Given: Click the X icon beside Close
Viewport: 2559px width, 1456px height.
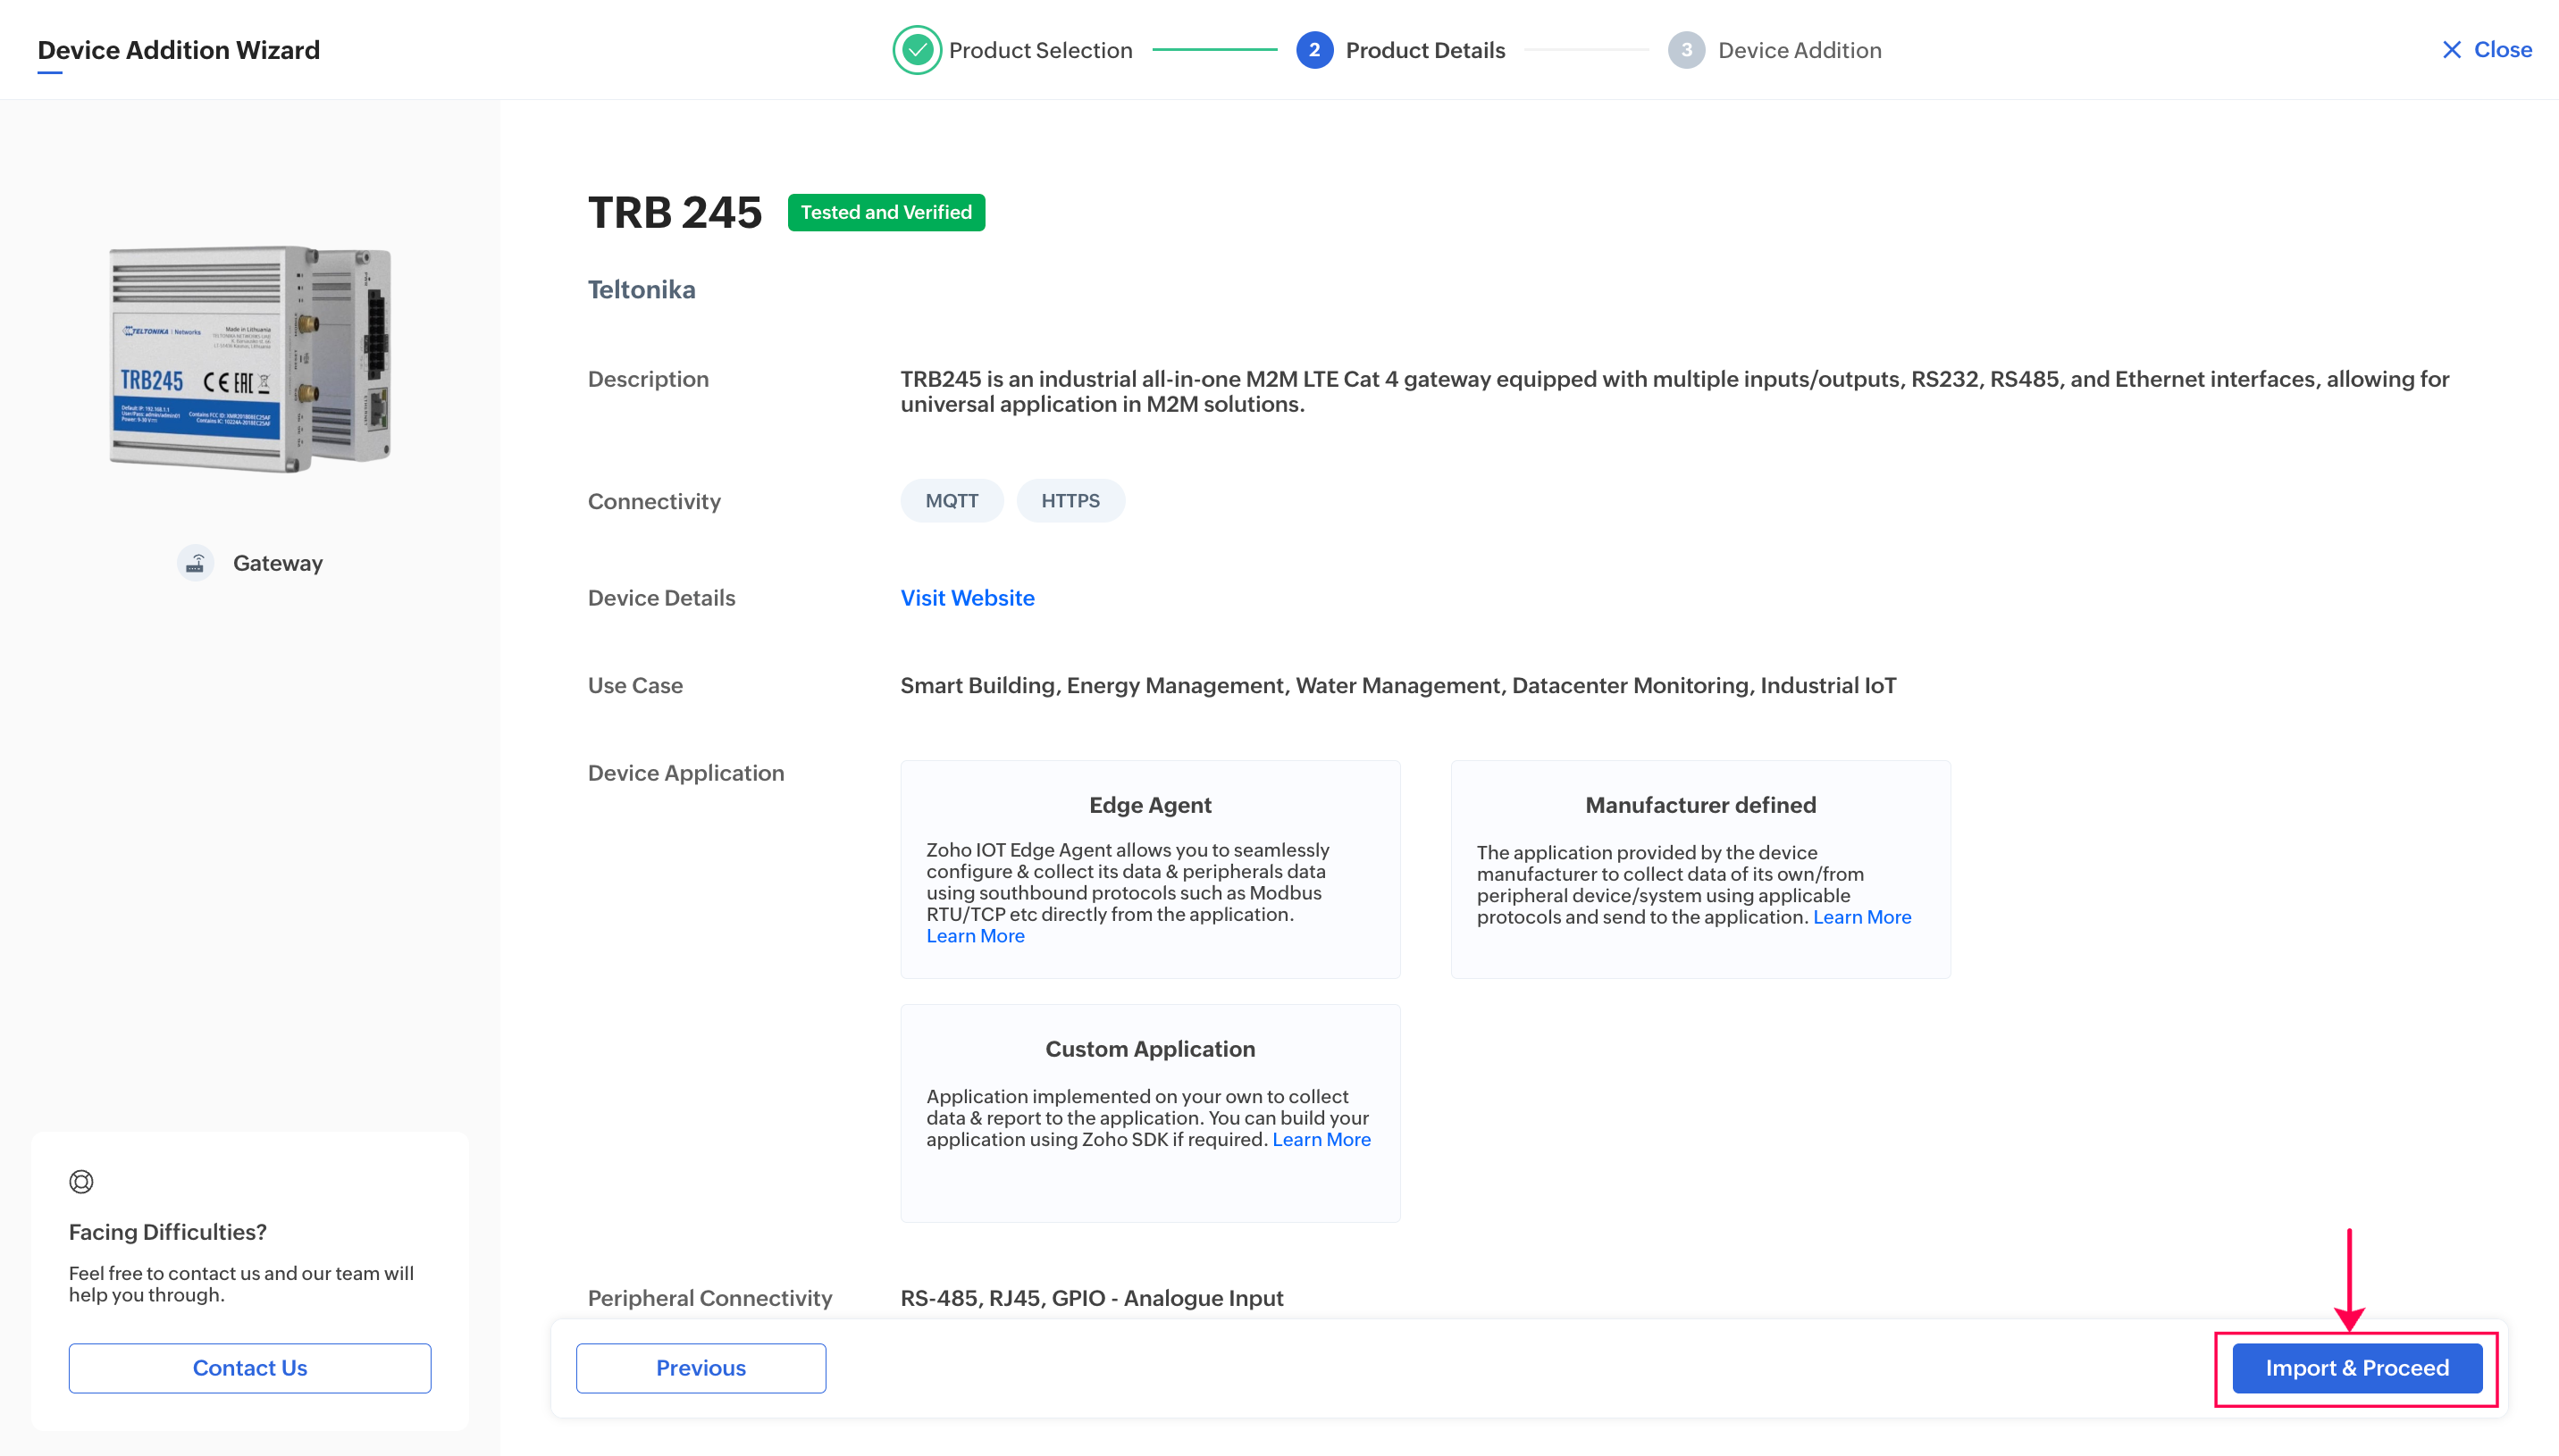Looking at the screenshot, I should point(2451,50).
